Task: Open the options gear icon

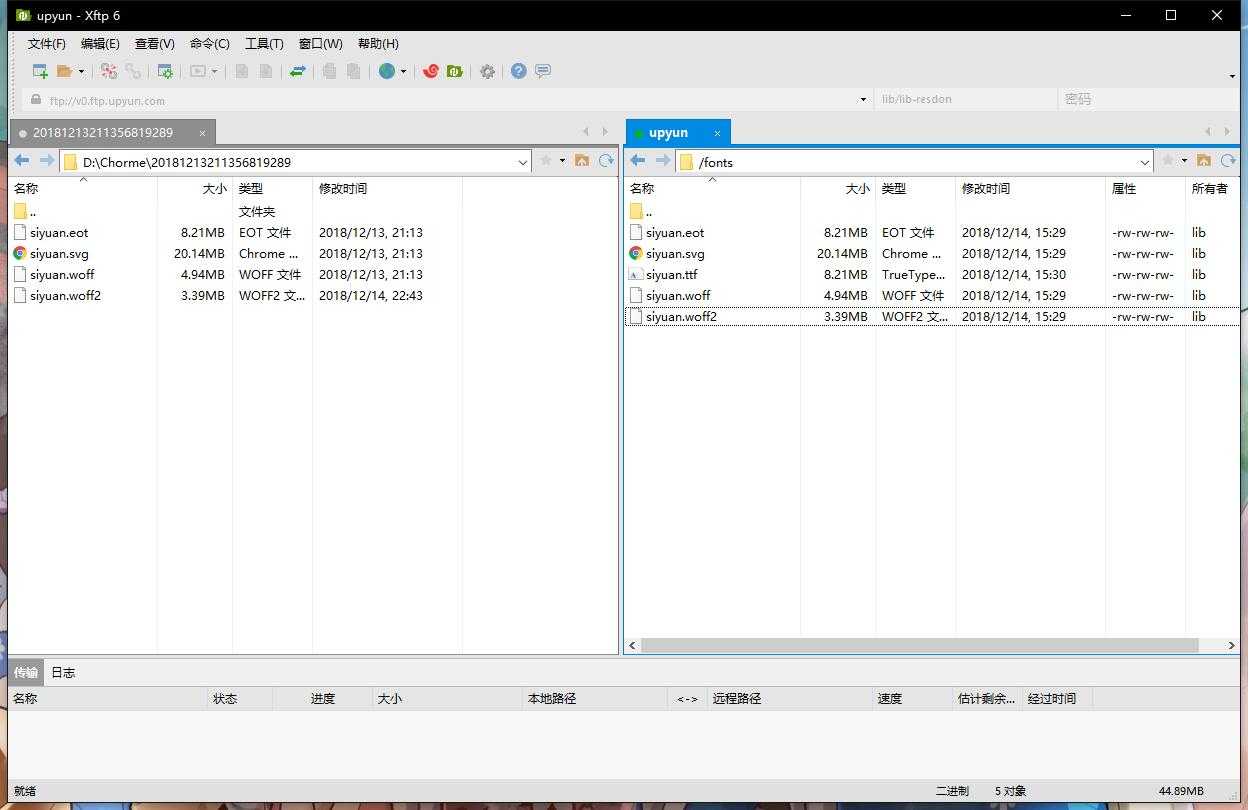Action: click(487, 71)
